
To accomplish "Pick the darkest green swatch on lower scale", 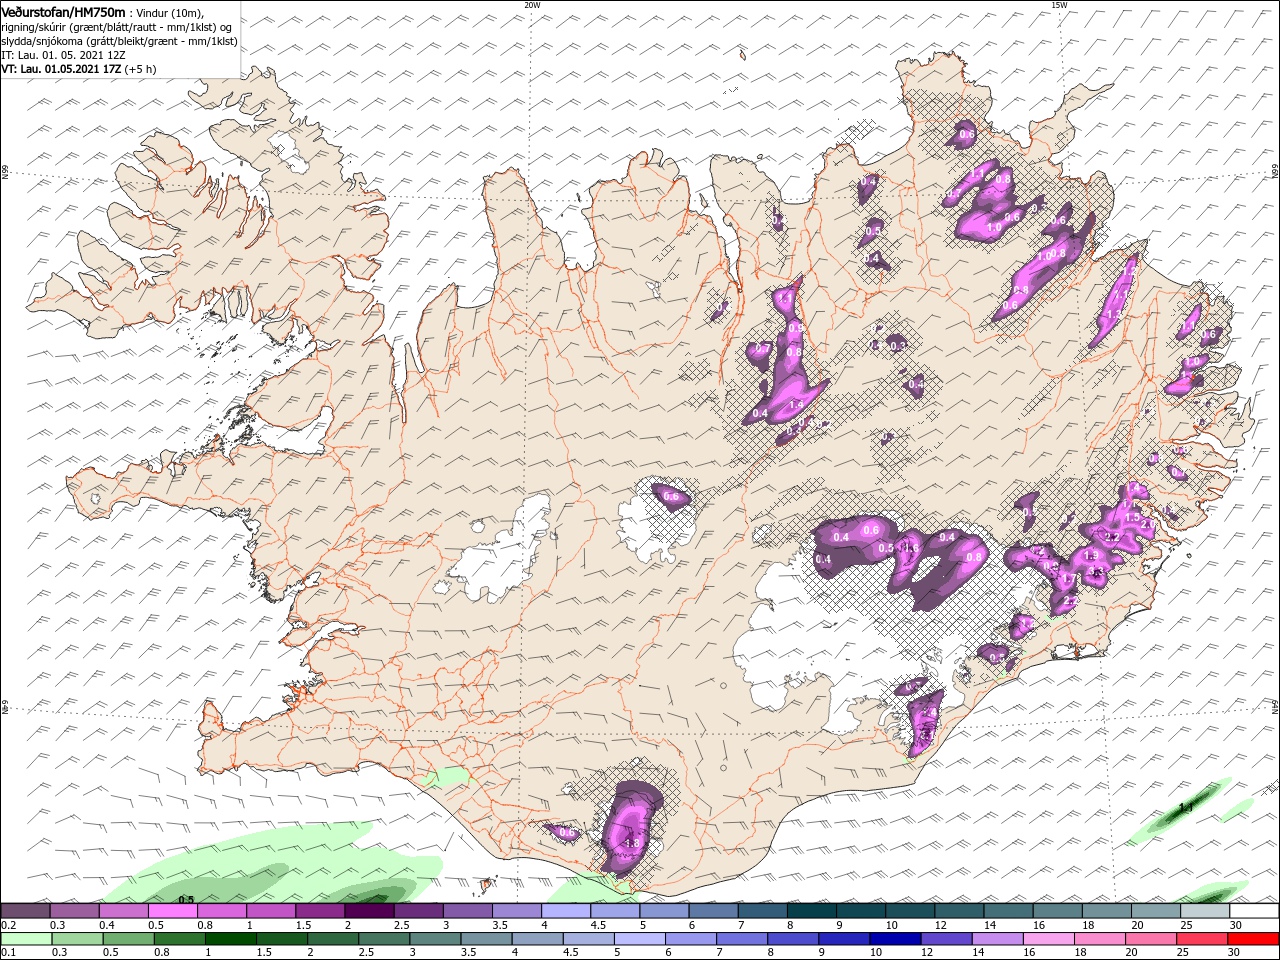I will tap(231, 939).
